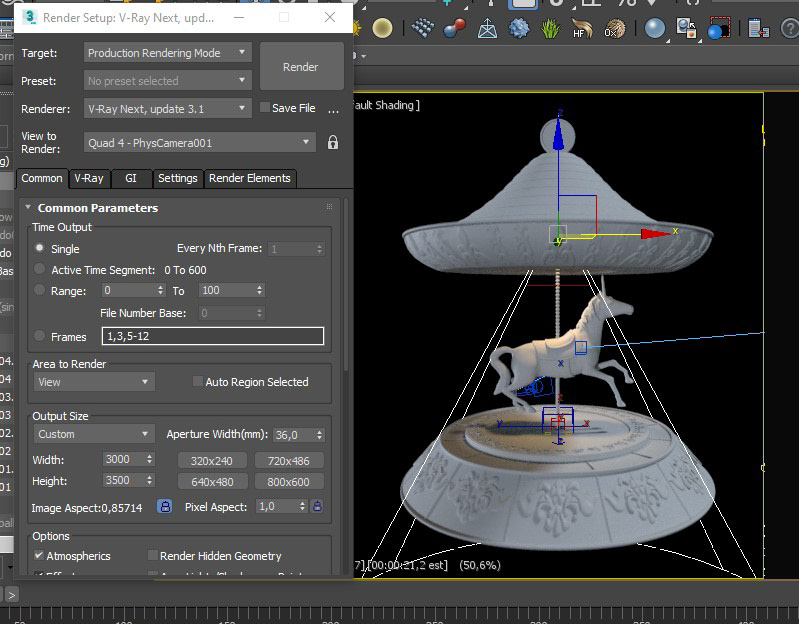799x624 pixels.
Task: Open the V-Ray messages log window icon
Action: click(x=758, y=29)
